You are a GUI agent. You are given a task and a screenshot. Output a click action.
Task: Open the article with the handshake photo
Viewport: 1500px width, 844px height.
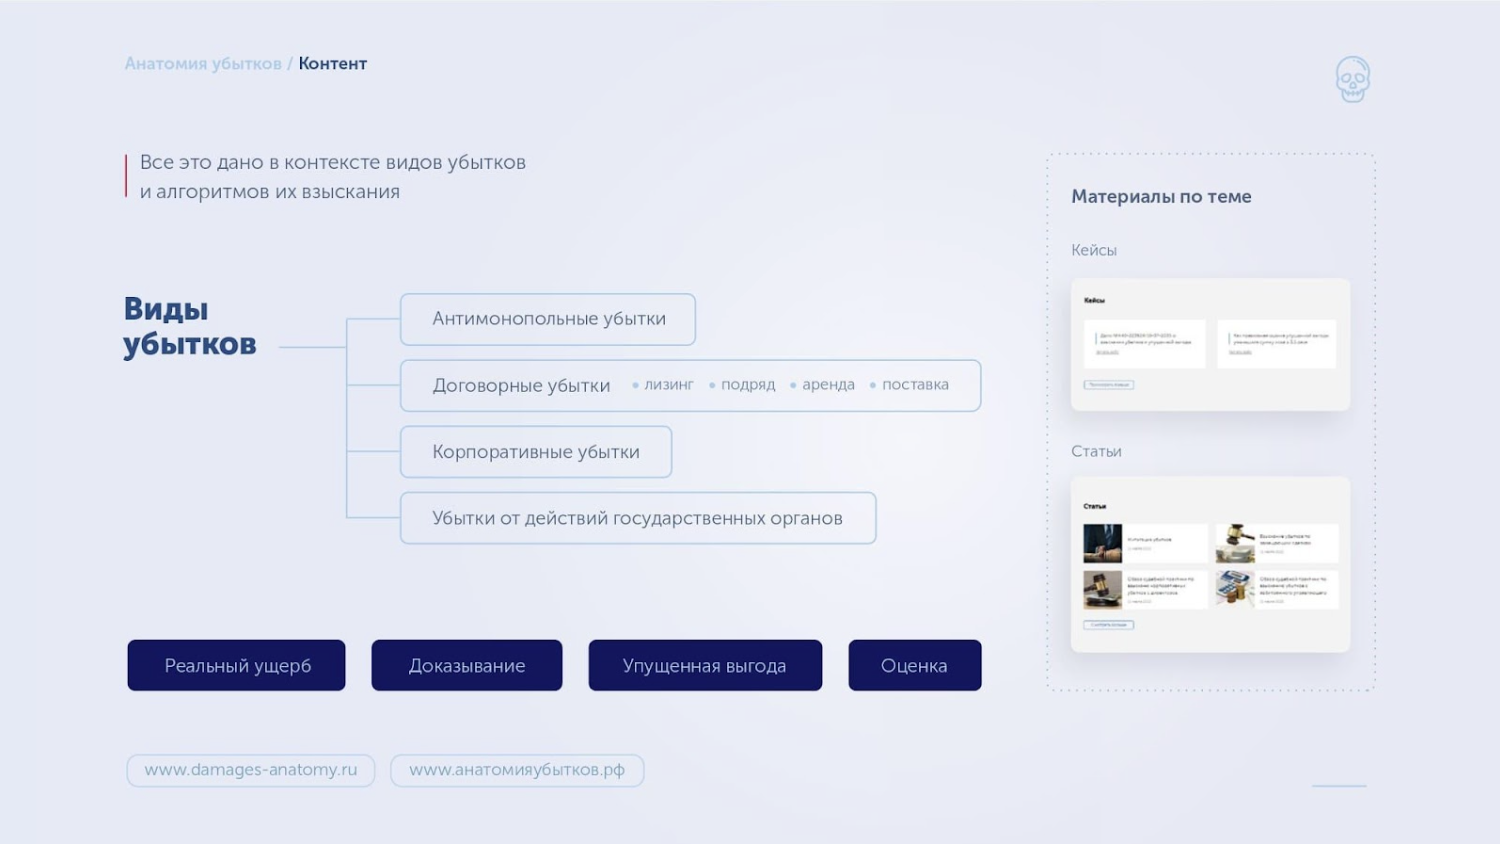click(x=1146, y=544)
